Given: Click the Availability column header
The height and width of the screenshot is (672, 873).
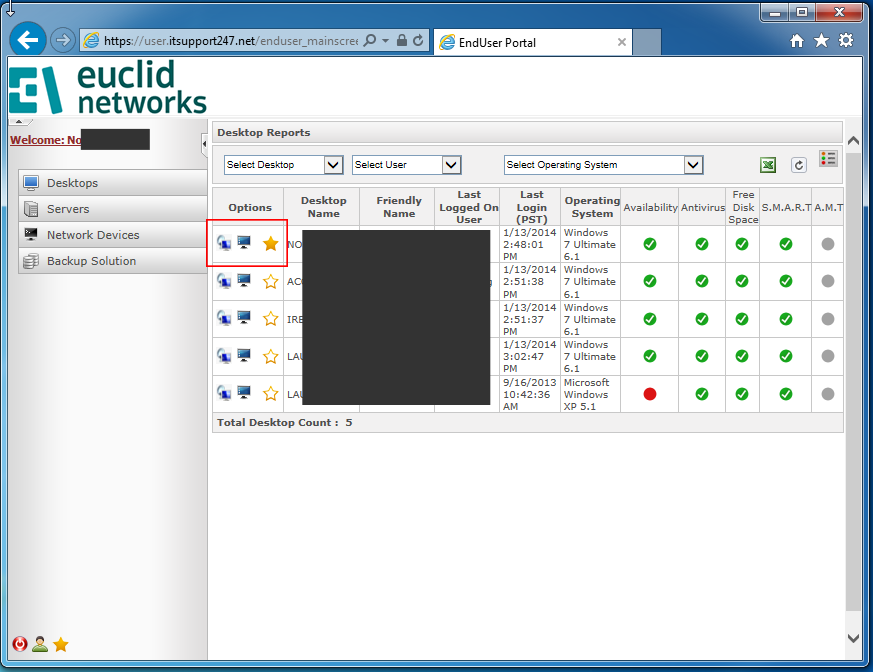Looking at the screenshot, I should click(x=650, y=207).
